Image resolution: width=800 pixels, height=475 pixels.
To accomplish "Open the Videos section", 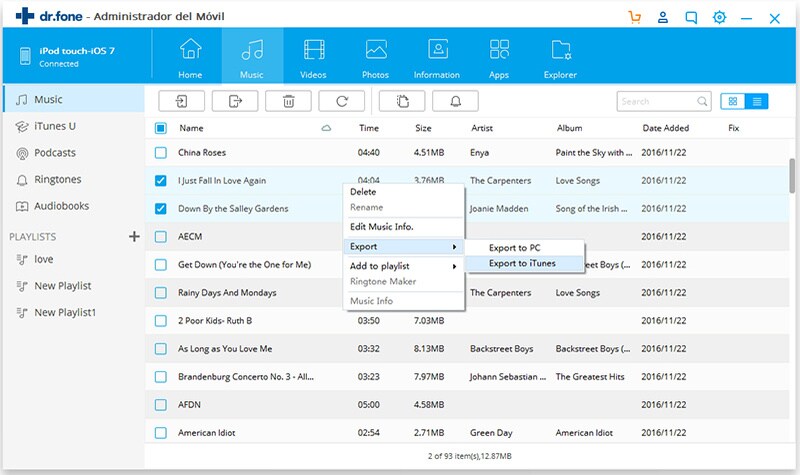I will [313, 57].
